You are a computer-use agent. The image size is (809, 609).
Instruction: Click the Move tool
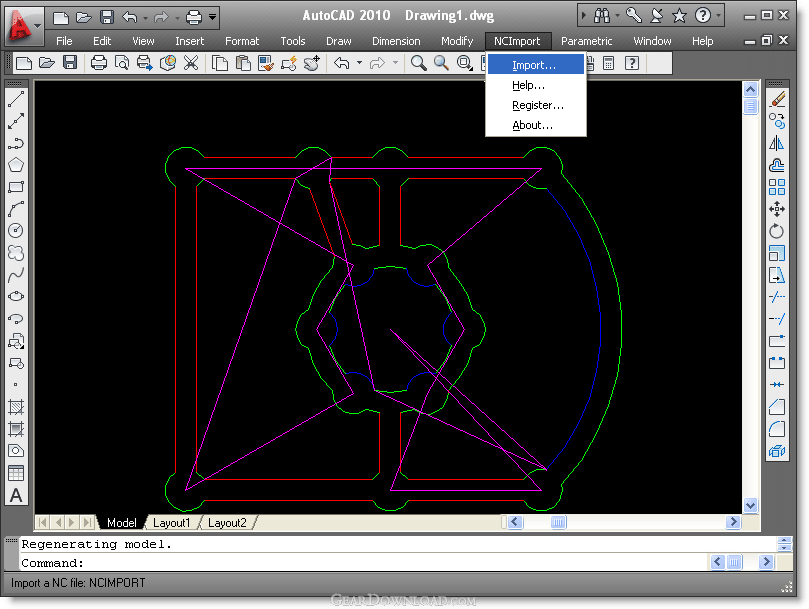[777, 209]
